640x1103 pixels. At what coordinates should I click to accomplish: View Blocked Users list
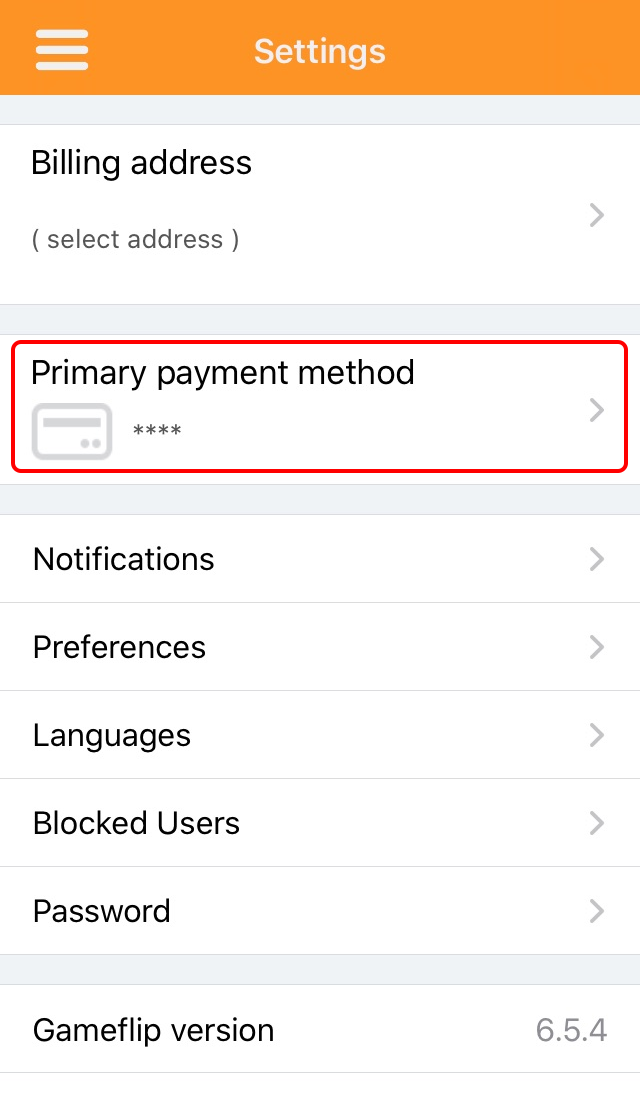136,823
